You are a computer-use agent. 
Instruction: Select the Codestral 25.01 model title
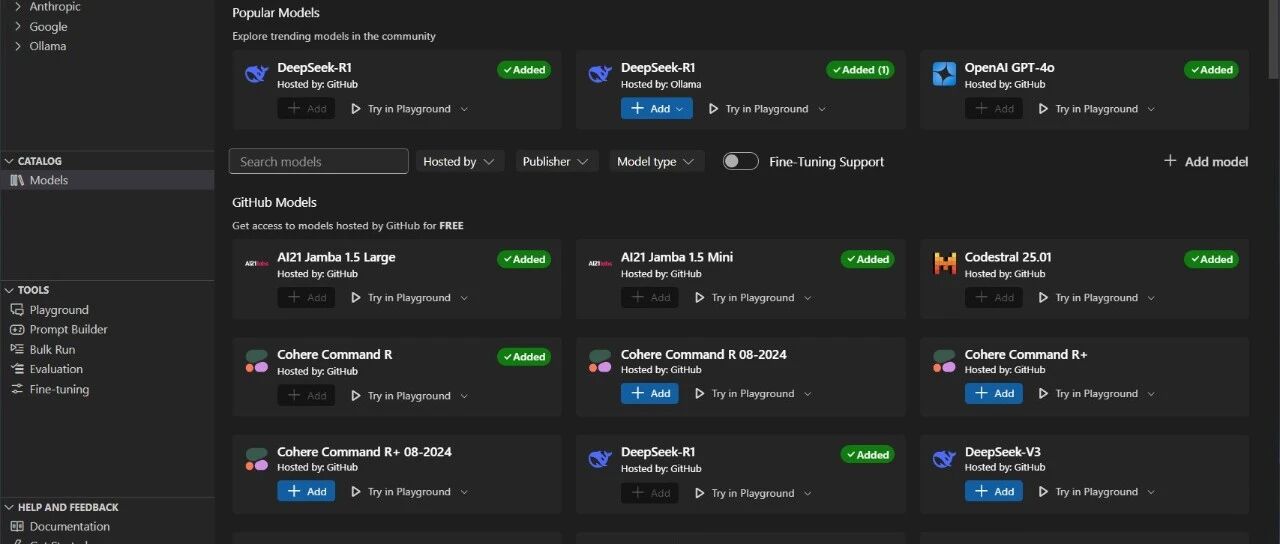tap(1008, 257)
